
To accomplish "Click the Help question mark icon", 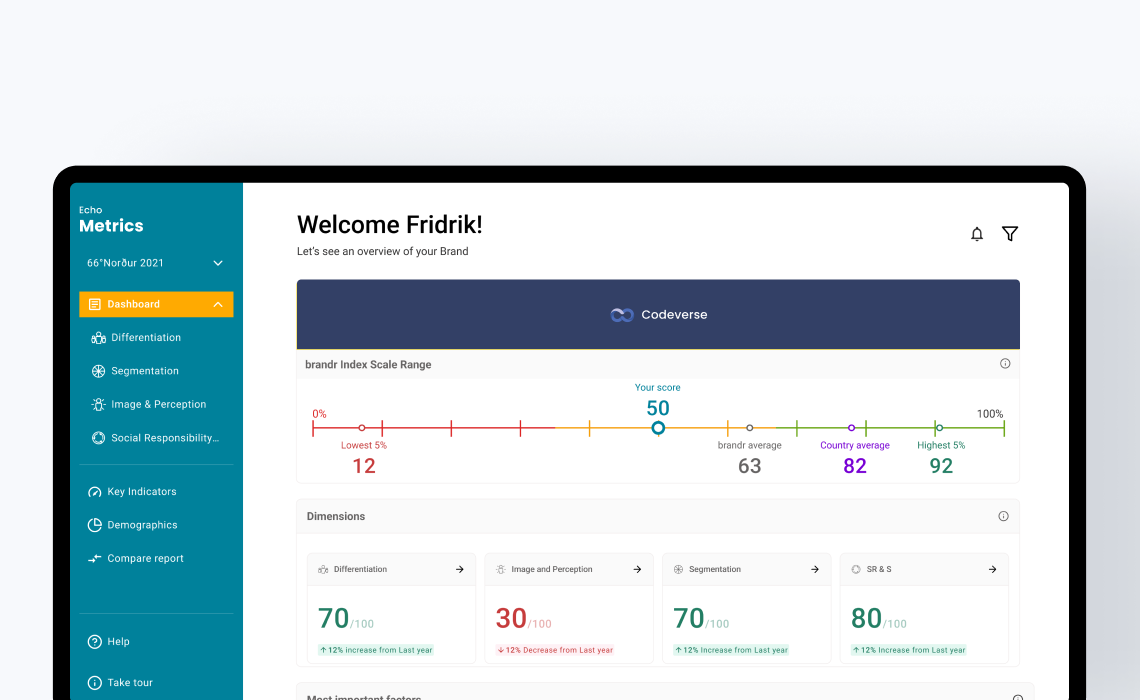I will (x=95, y=642).
